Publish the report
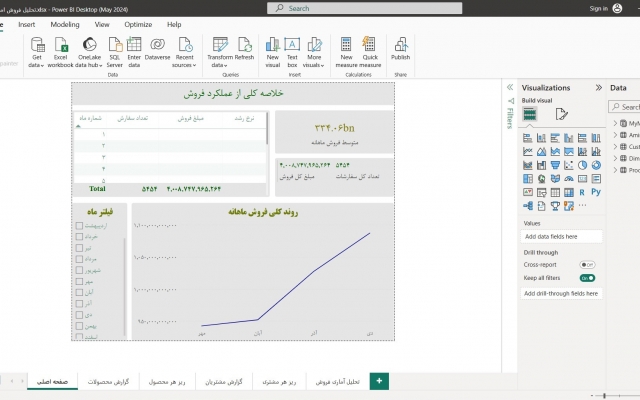Screen dimensions: 640x400 click(400, 49)
